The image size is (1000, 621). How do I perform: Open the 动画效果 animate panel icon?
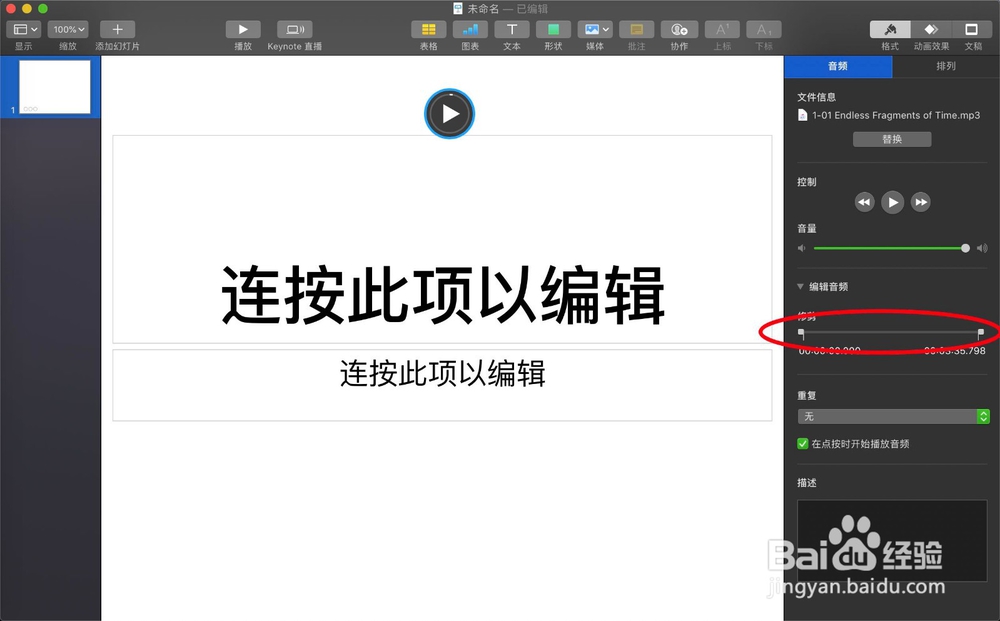[930, 29]
